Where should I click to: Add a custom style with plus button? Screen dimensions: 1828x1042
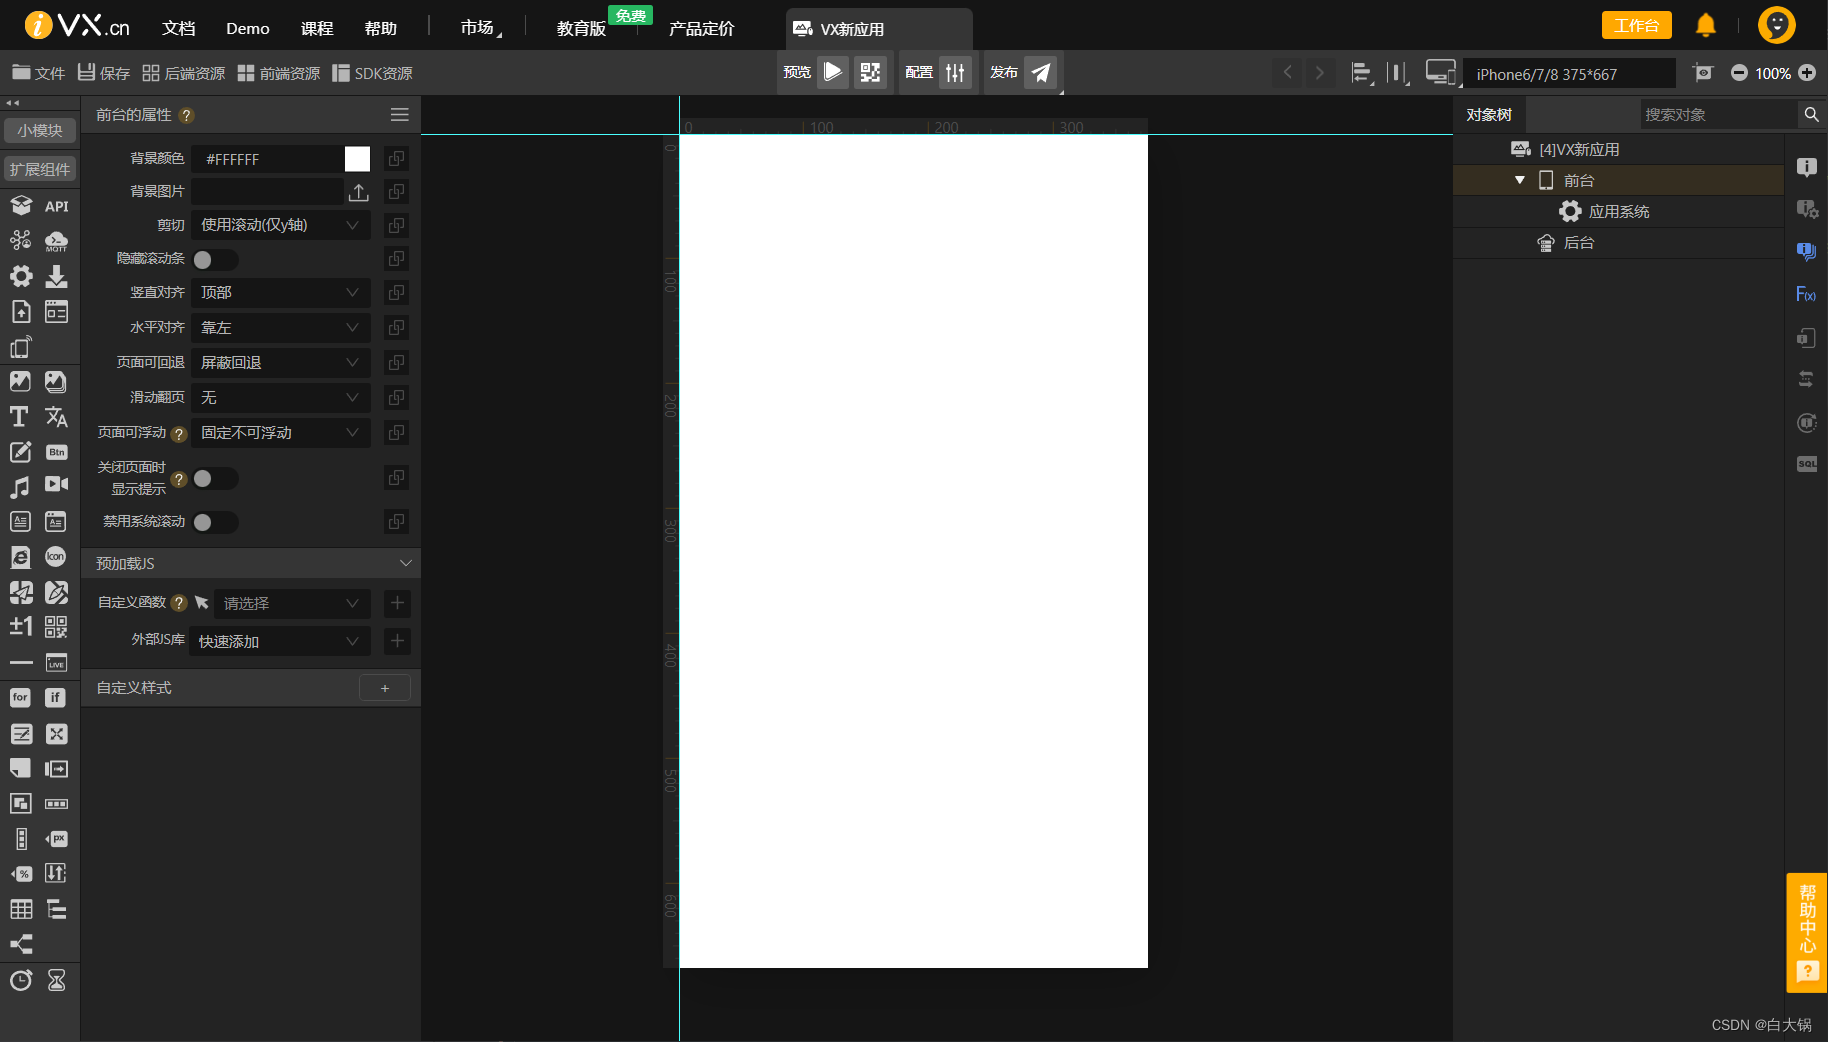pos(385,688)
